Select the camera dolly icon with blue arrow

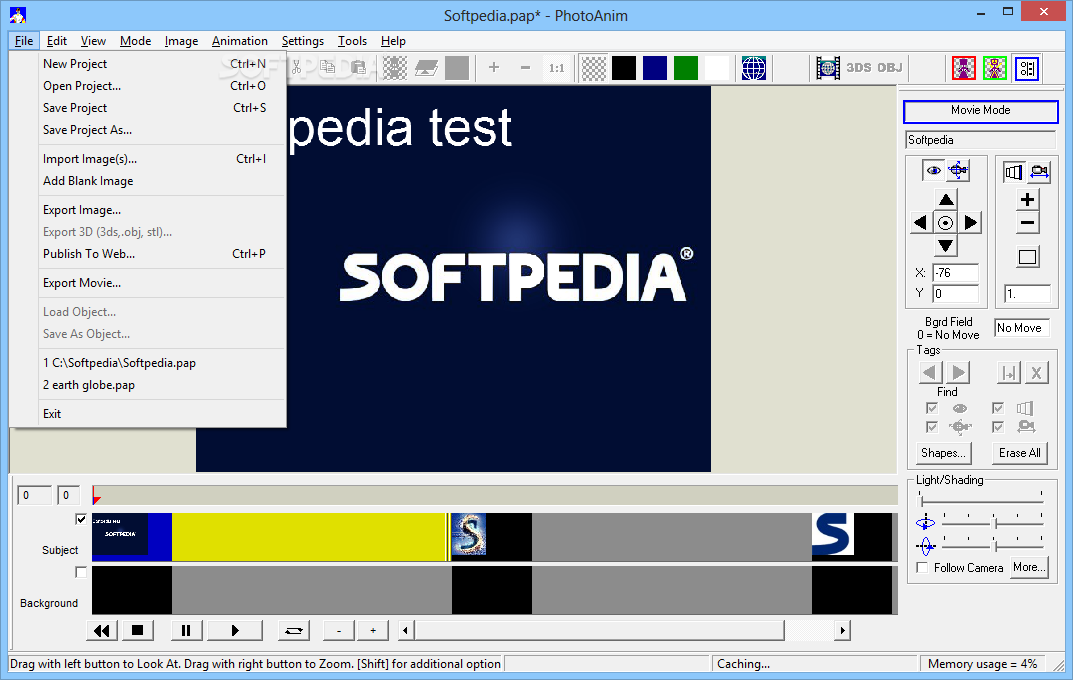(x=1039, y=172)
